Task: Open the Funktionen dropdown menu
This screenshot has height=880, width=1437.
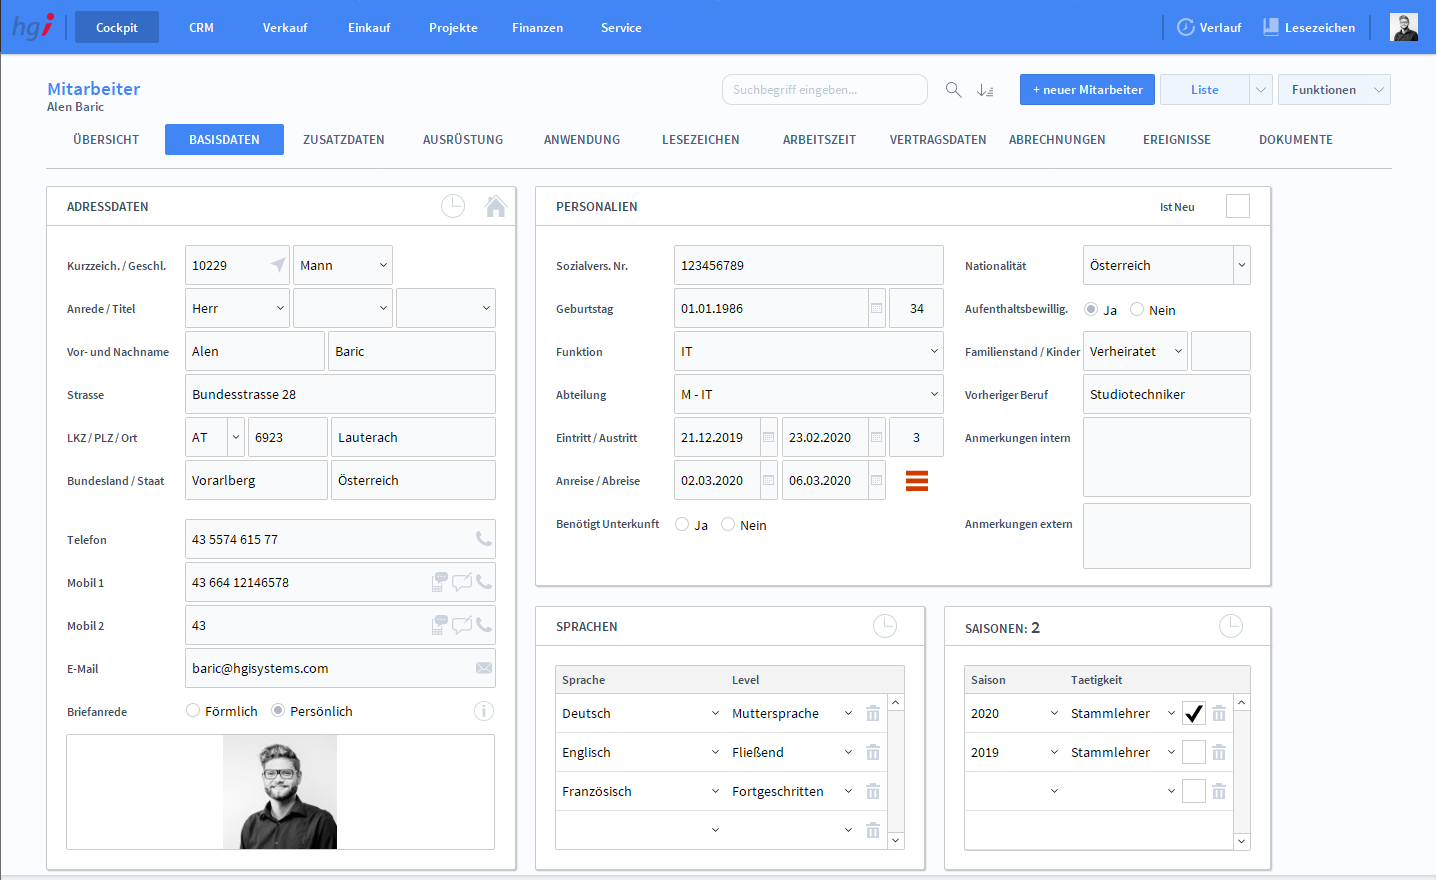Action: click(x=1334, y=90)
